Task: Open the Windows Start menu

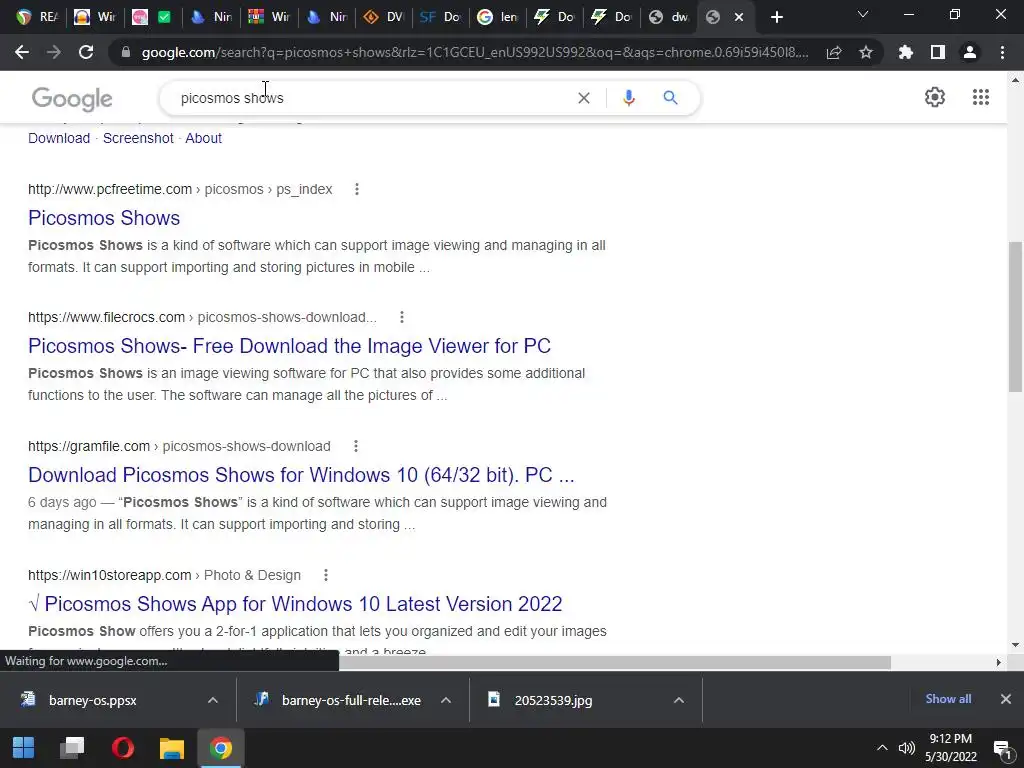Action: pyautogui.click(x=24, y=748)
